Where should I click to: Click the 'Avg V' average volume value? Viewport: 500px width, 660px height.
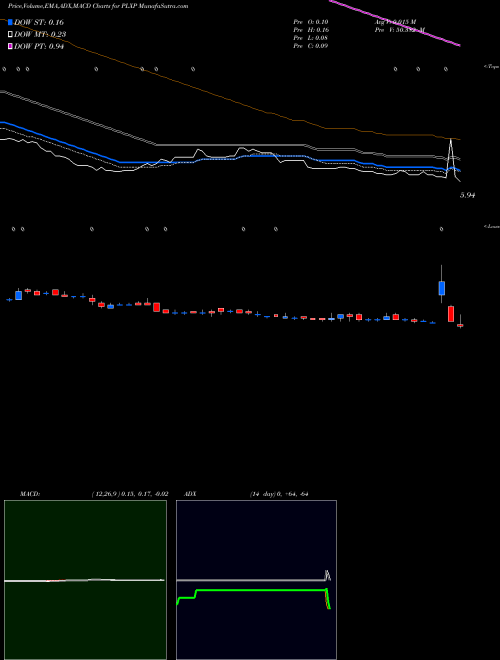pyautogui.click(x=394, y=22)
